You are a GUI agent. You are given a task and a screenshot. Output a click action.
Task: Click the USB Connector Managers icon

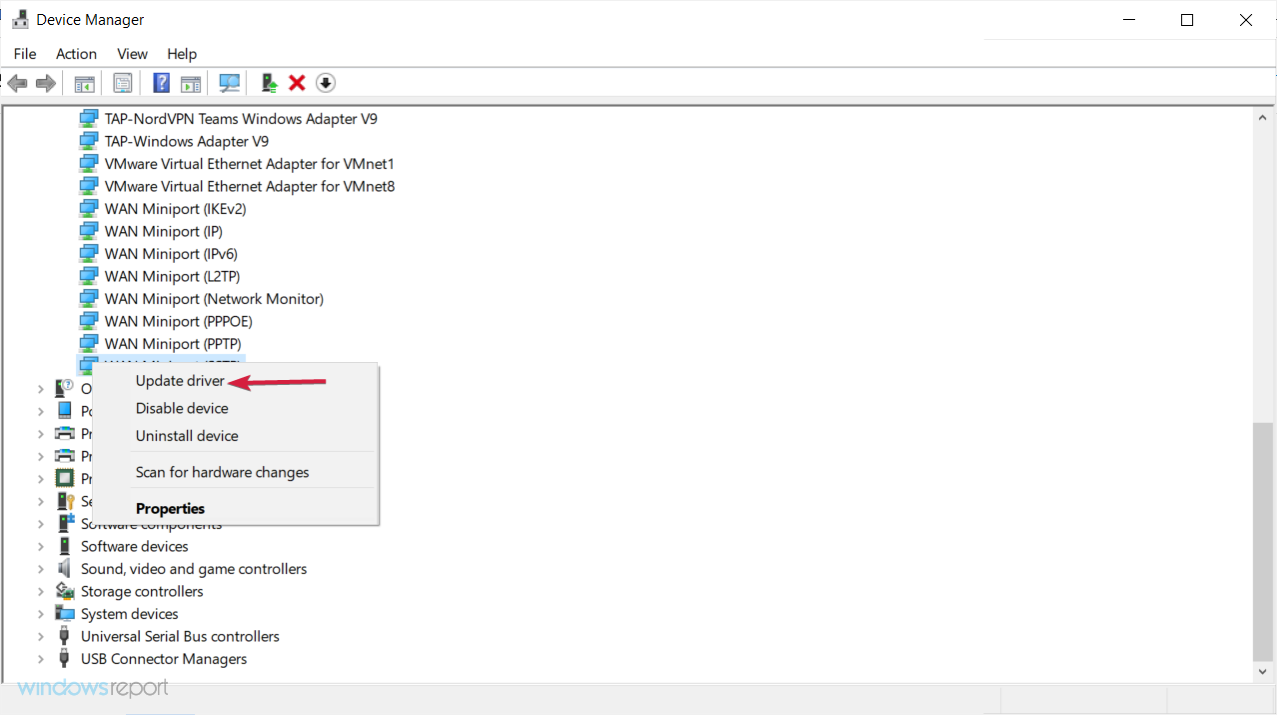pyautogui.click(x=65, y=659)
